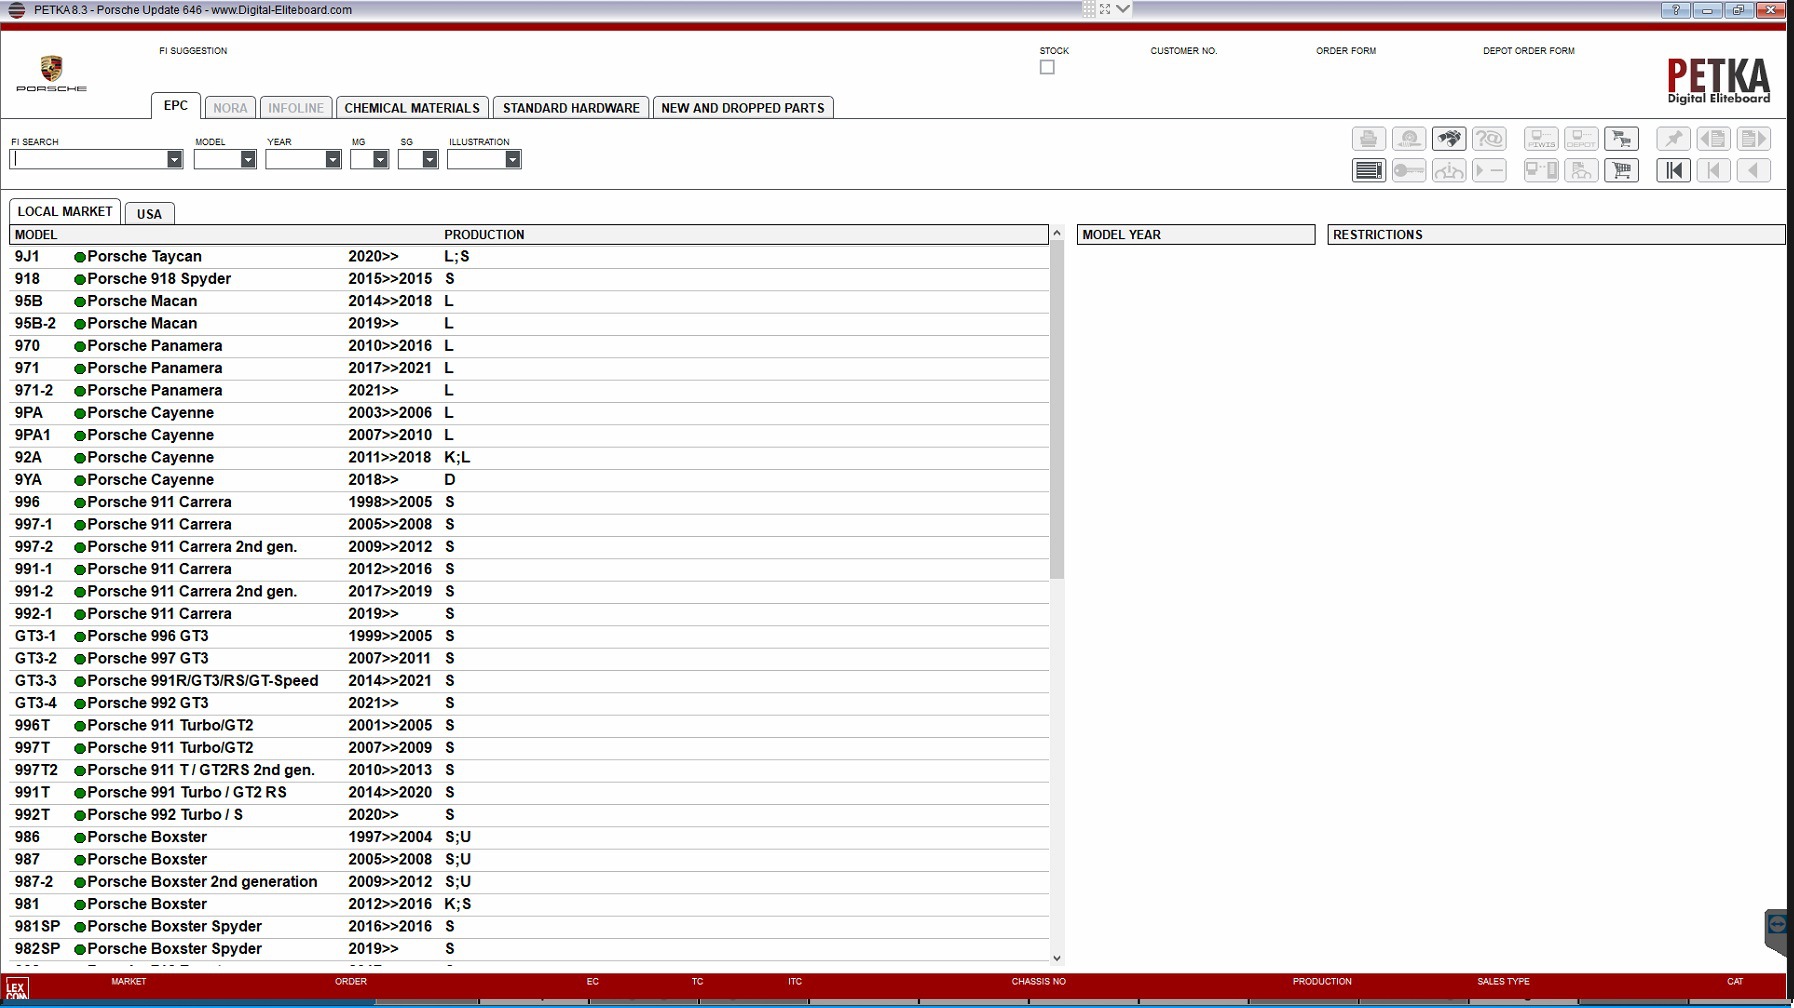Click the greyed left triangle back icon
The width and height of the screenshot is (1794, 1008).
click(x=1753, y=171)
